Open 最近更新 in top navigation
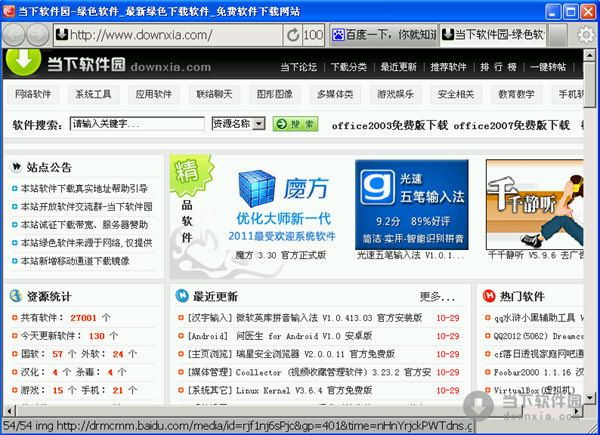The width and height of the screenshot is (600, 435). 398,67
